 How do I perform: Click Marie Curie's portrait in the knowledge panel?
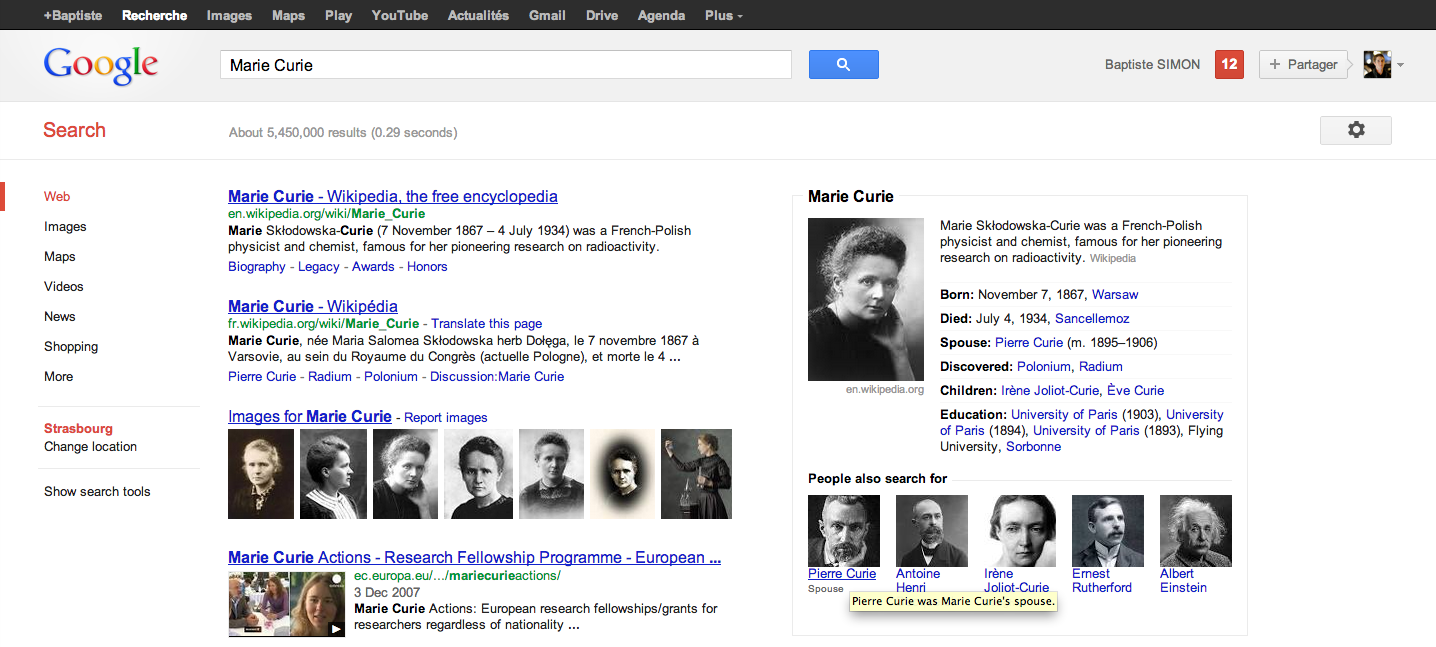866,299
